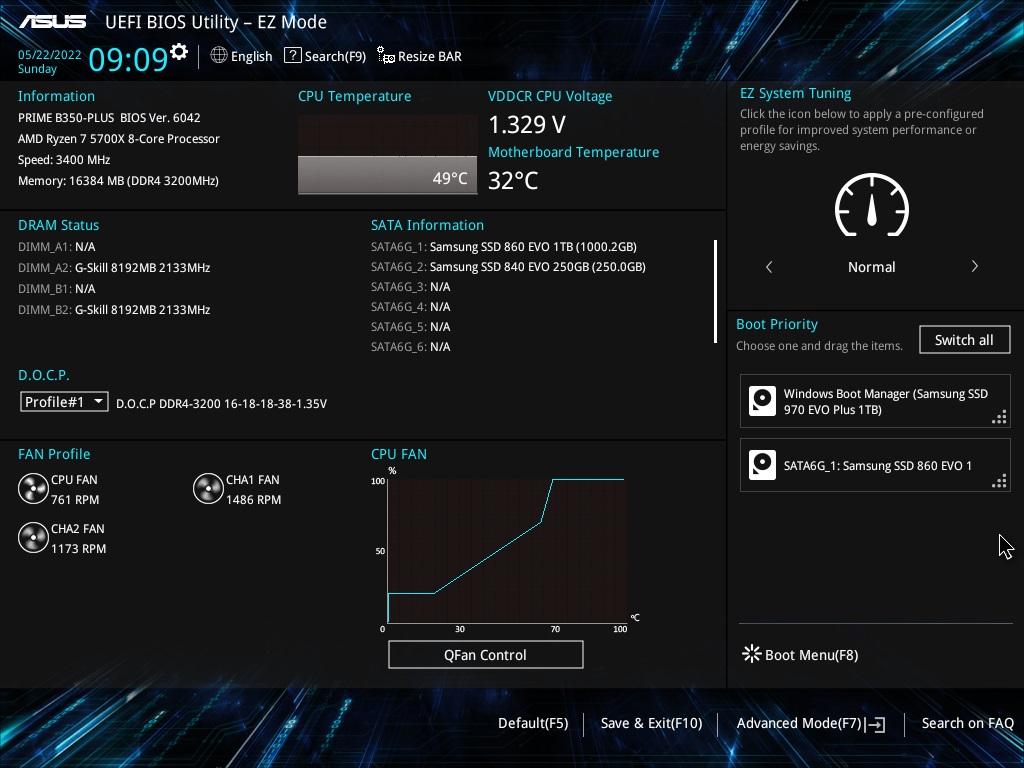
Task: Click the CPU FAN spinner icon
Action: tap(33, 489)
